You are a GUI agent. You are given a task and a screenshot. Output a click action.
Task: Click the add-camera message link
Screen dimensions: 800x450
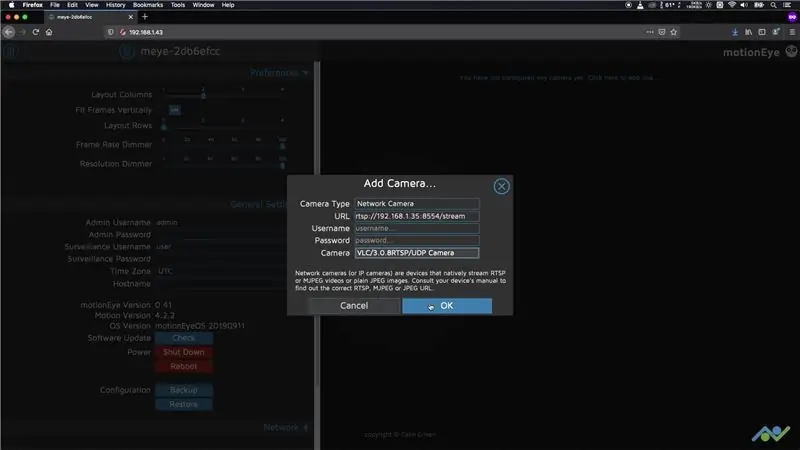[559, 78]
